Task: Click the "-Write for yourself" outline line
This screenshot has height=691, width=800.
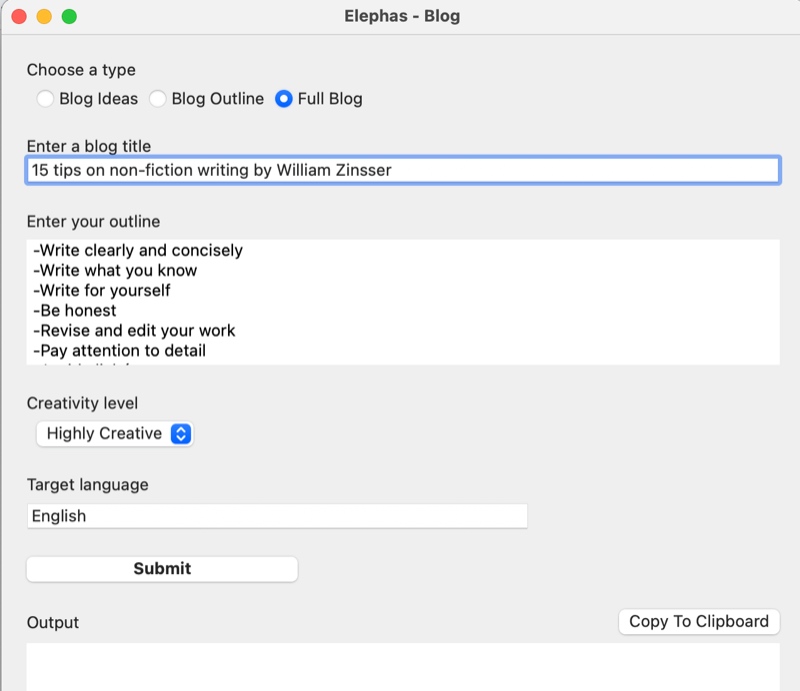Action: pyautogui.click(x=102, y=290)
